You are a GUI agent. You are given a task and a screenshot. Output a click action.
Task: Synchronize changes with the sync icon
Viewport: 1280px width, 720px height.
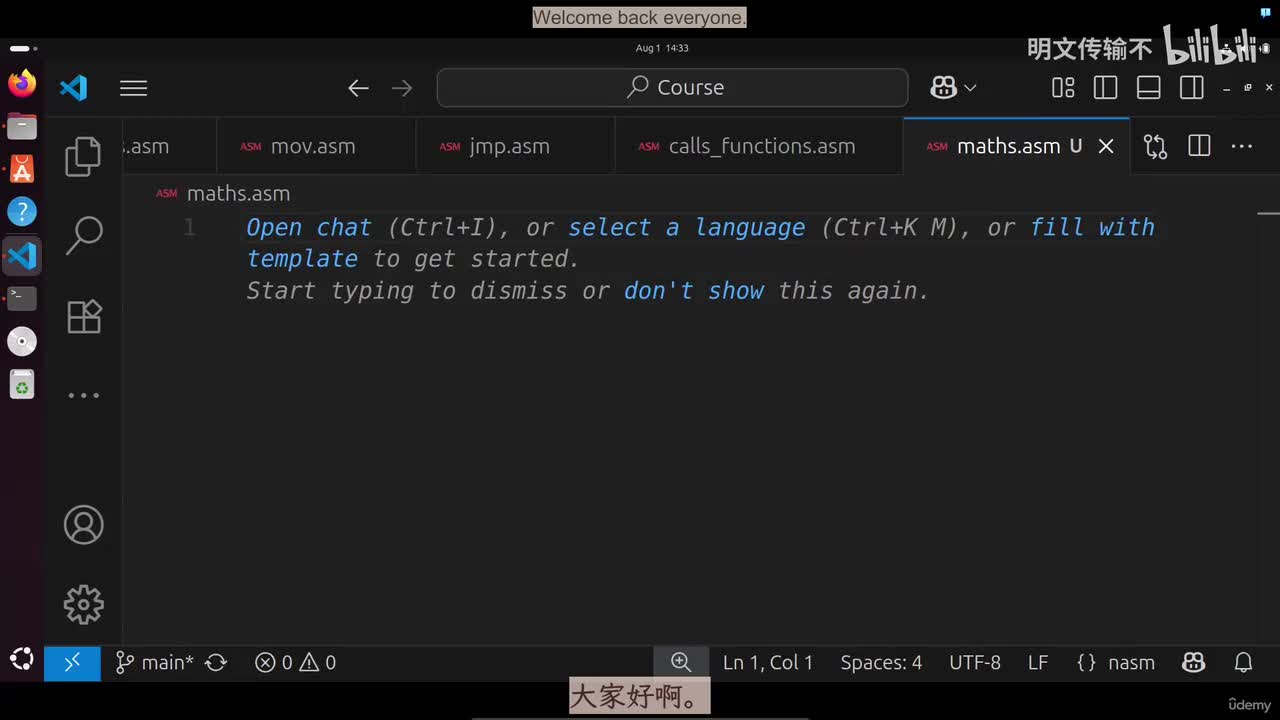click(x=216, y=662)
